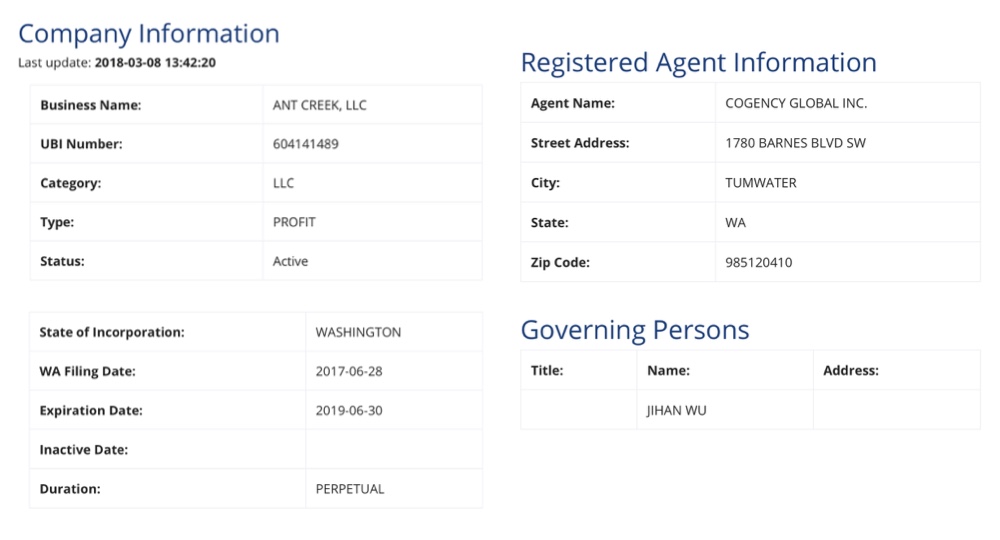The height and width of the screenshot is (540, 1000).
Task: Select the WA Filing Date 2017-06-28
Action: (349, 371)
